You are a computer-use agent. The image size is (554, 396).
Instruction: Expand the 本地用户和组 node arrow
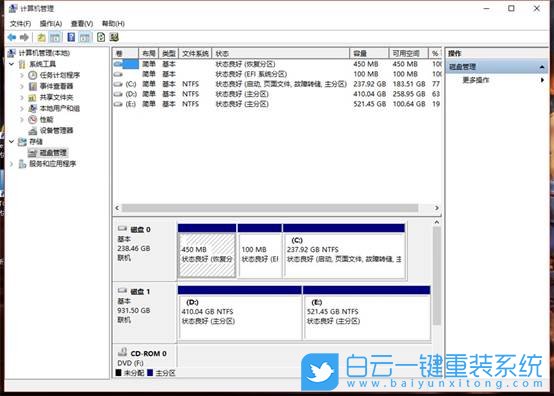pyautogui.click(x=22, y=108)
